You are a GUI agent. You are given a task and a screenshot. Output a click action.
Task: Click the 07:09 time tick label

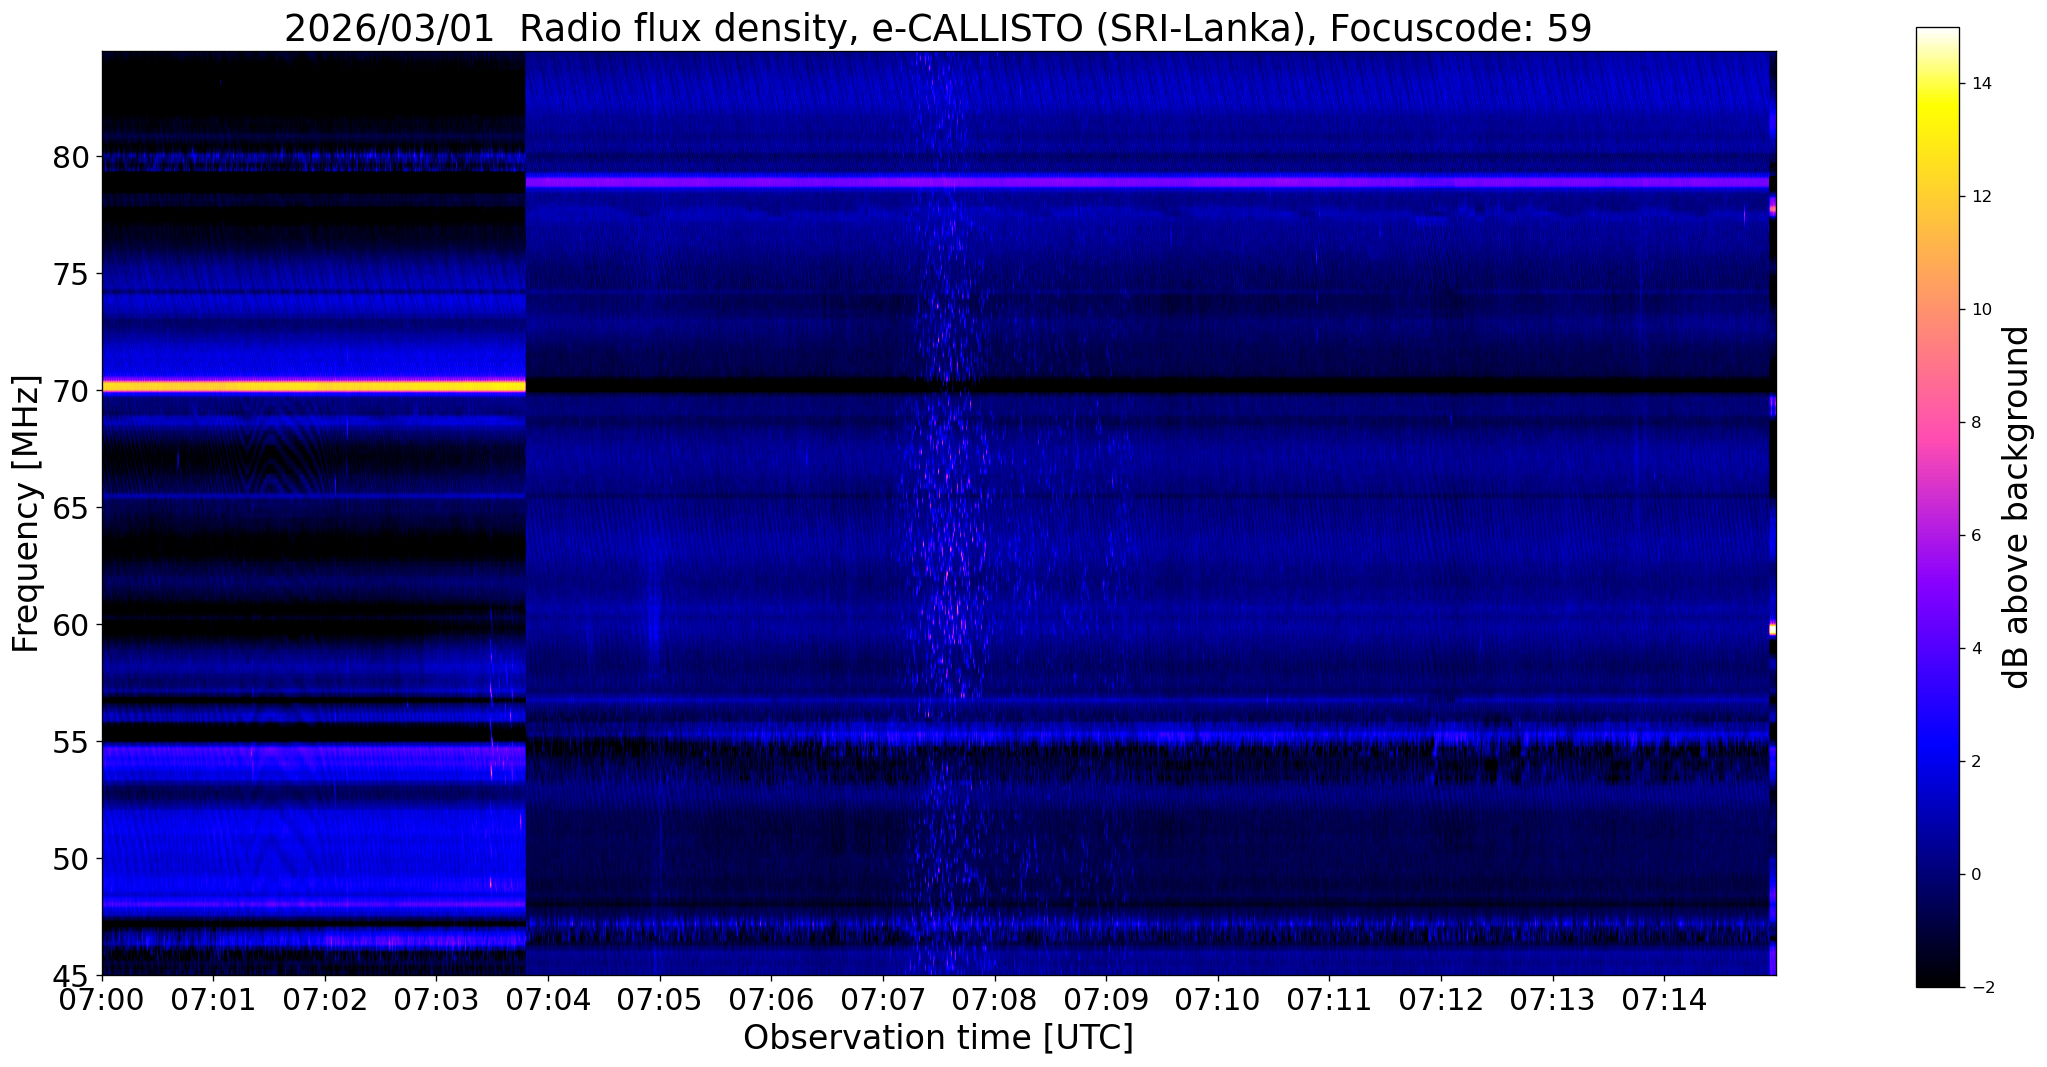pyautogui.click(x=1106, y=1000)
